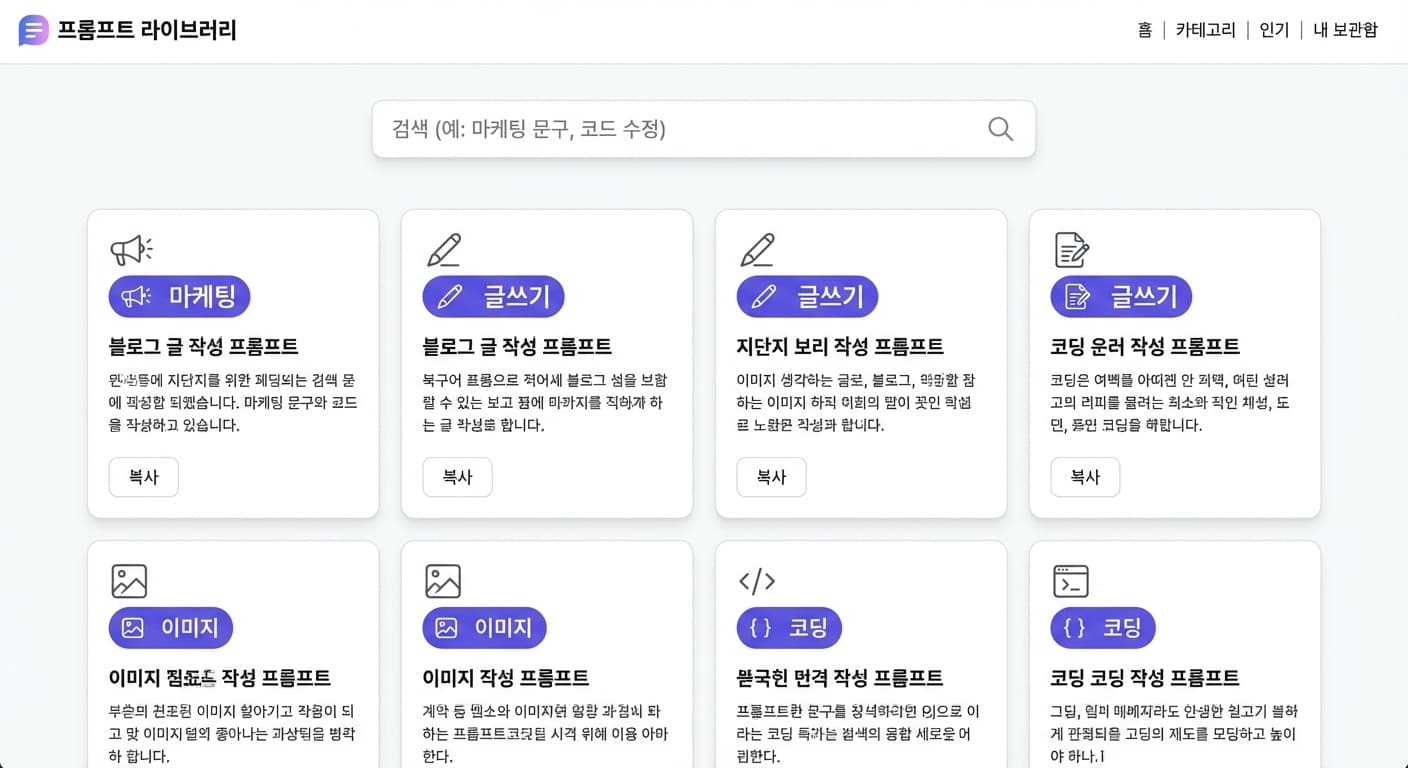Click the megaphone icon on the 마케팅 card
Viewport: 1408px width, 768px height.
(x=131, y=248)
